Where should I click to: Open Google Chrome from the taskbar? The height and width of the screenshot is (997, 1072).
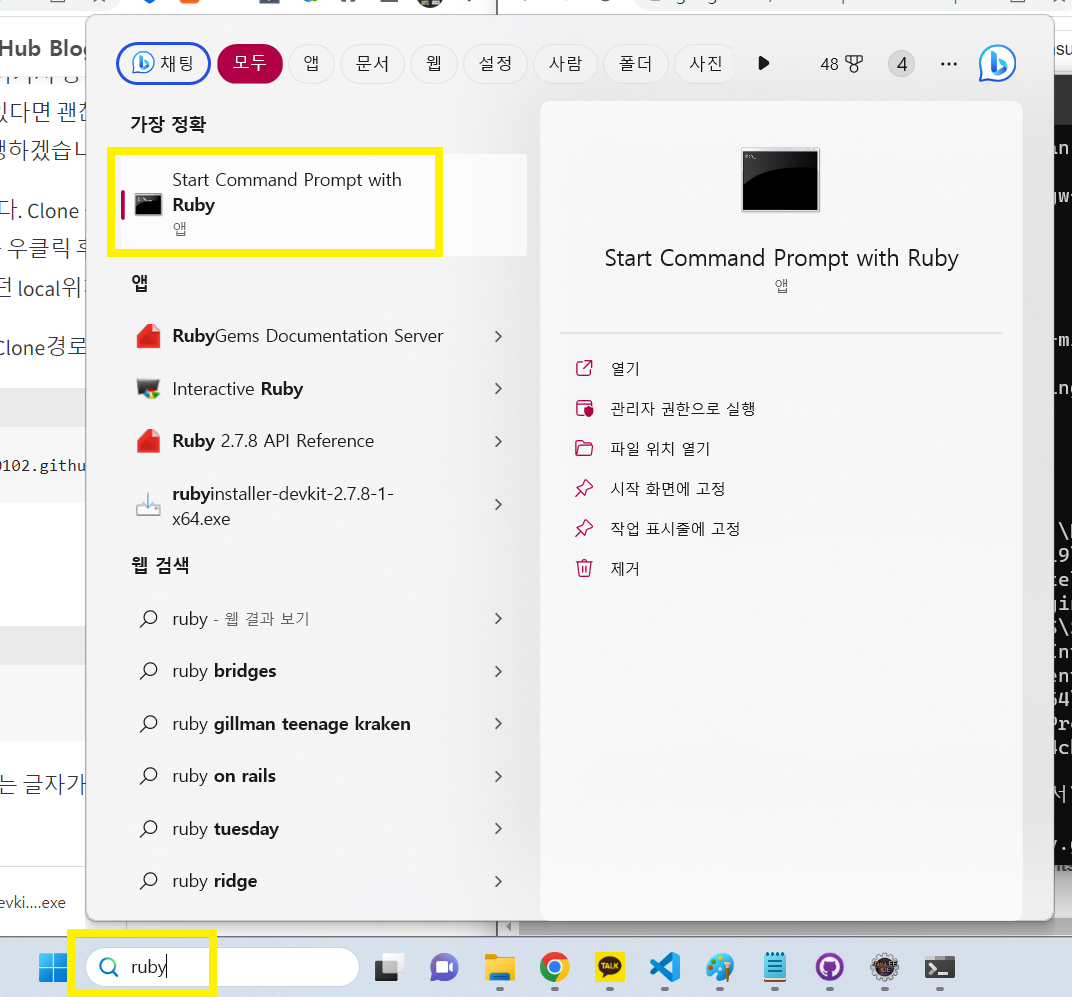[554, 967]
